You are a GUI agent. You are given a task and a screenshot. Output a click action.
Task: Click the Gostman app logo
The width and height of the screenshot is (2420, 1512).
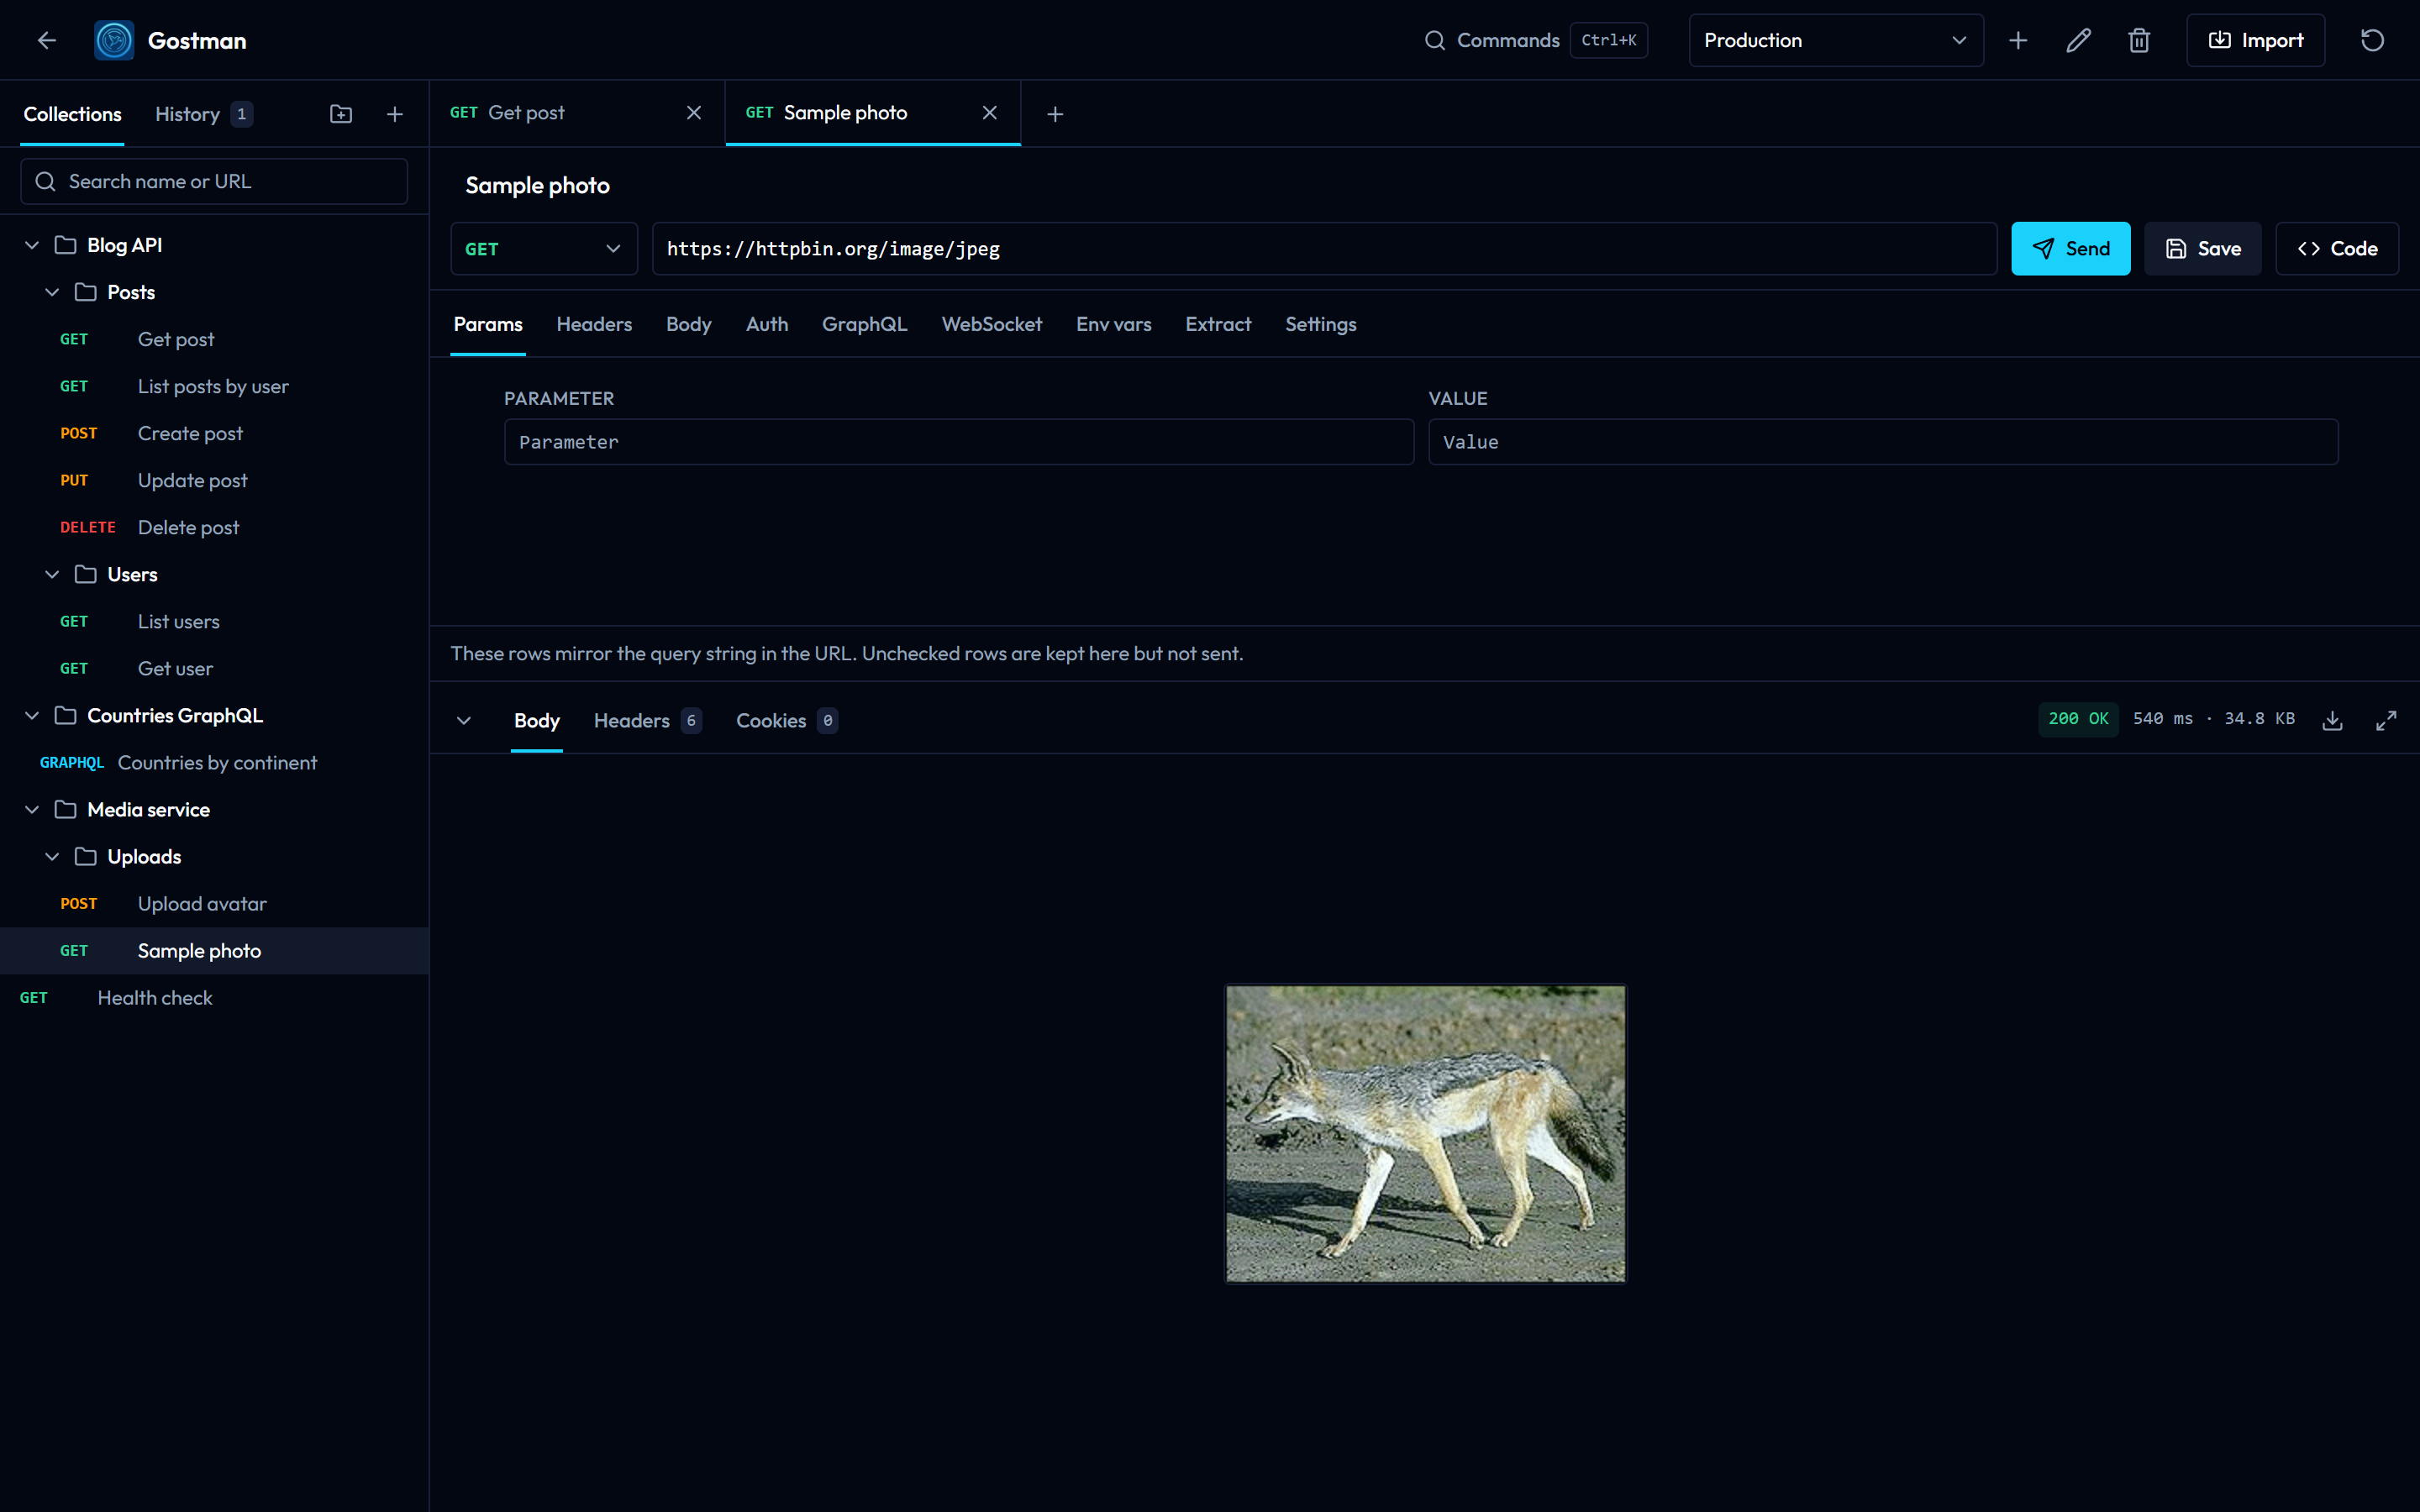tap(114, 40)
